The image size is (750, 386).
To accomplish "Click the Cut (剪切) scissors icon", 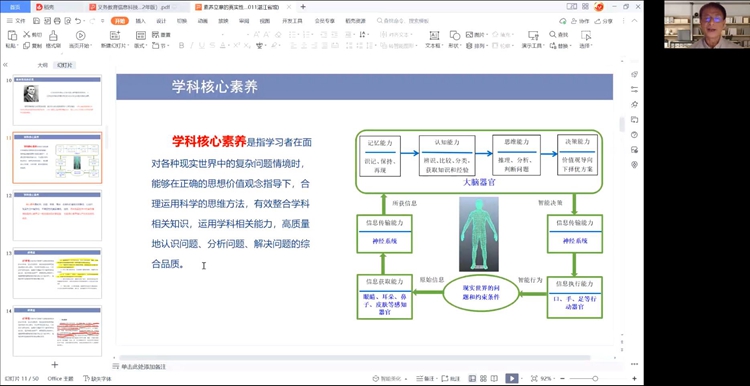I will pos(26,35).
